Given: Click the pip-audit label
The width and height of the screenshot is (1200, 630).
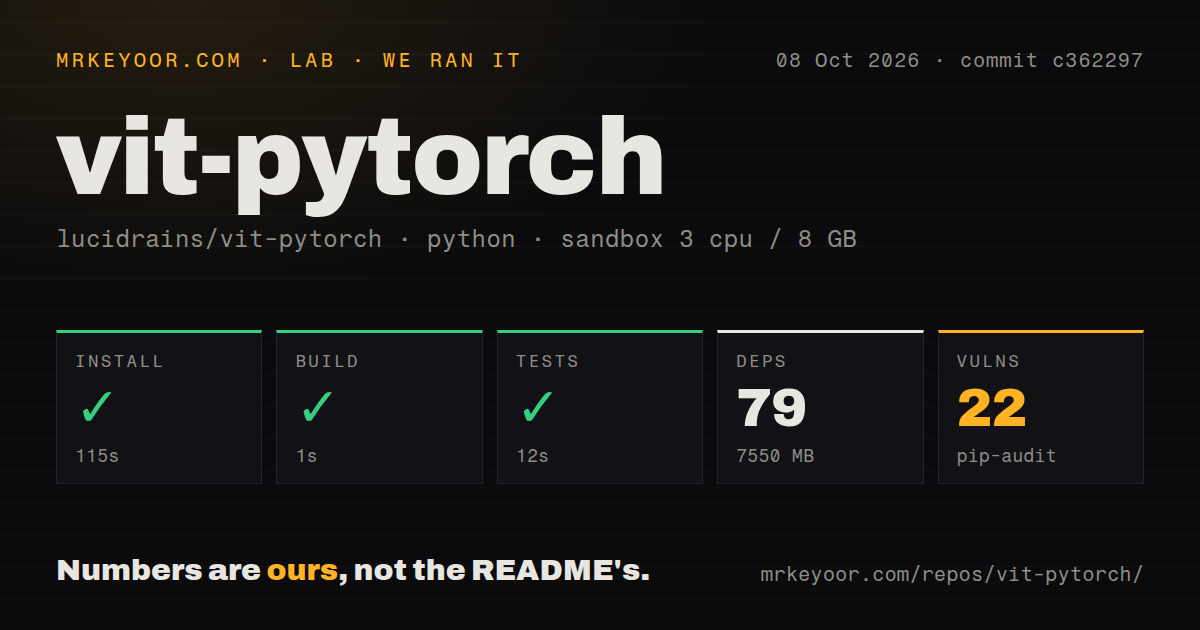Looking at the screenshot, I should point(1007,457).
